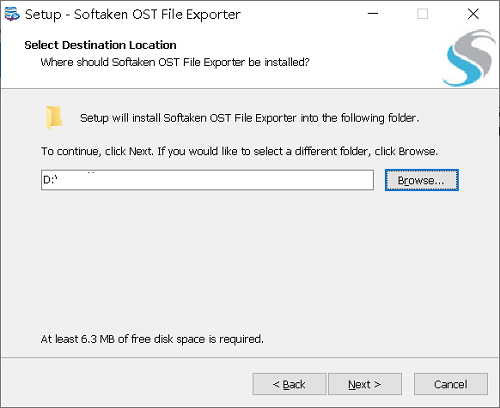Minimize the Setup window

tap(373, 14)
